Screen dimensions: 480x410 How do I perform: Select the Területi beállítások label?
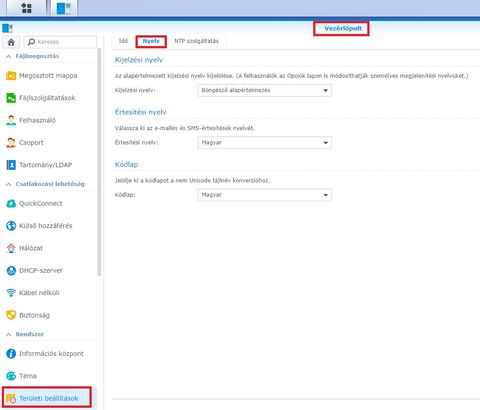tap(49, 398)
